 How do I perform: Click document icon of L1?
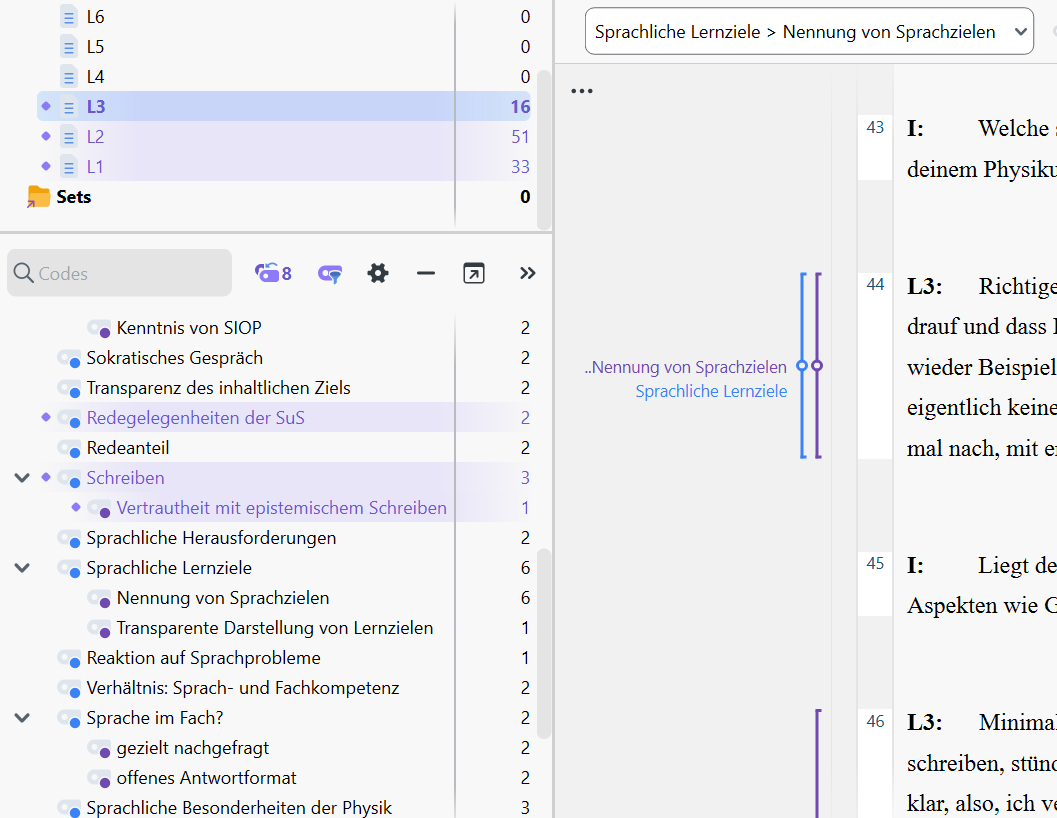pyautogui.click(x=69, y=167)
